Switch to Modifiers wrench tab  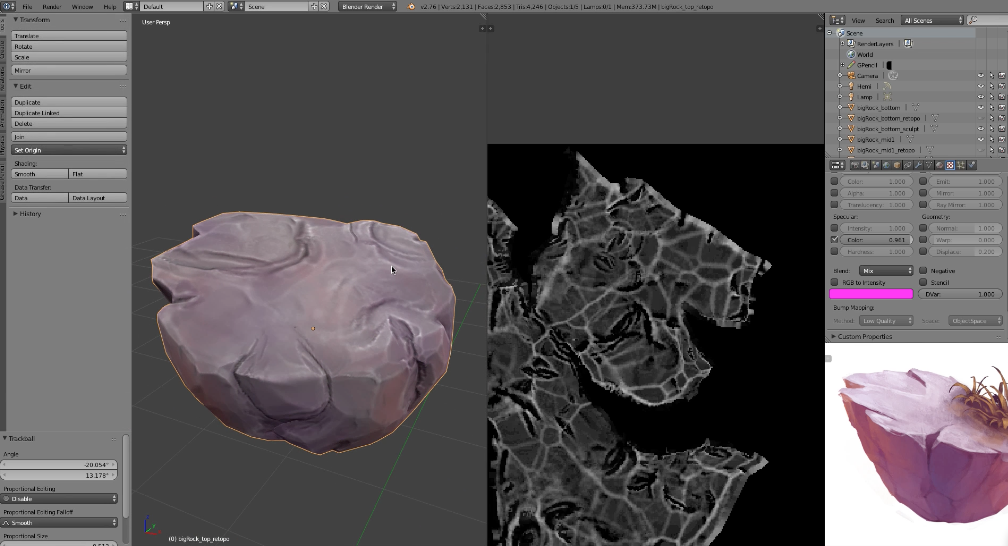coord(918,165)
